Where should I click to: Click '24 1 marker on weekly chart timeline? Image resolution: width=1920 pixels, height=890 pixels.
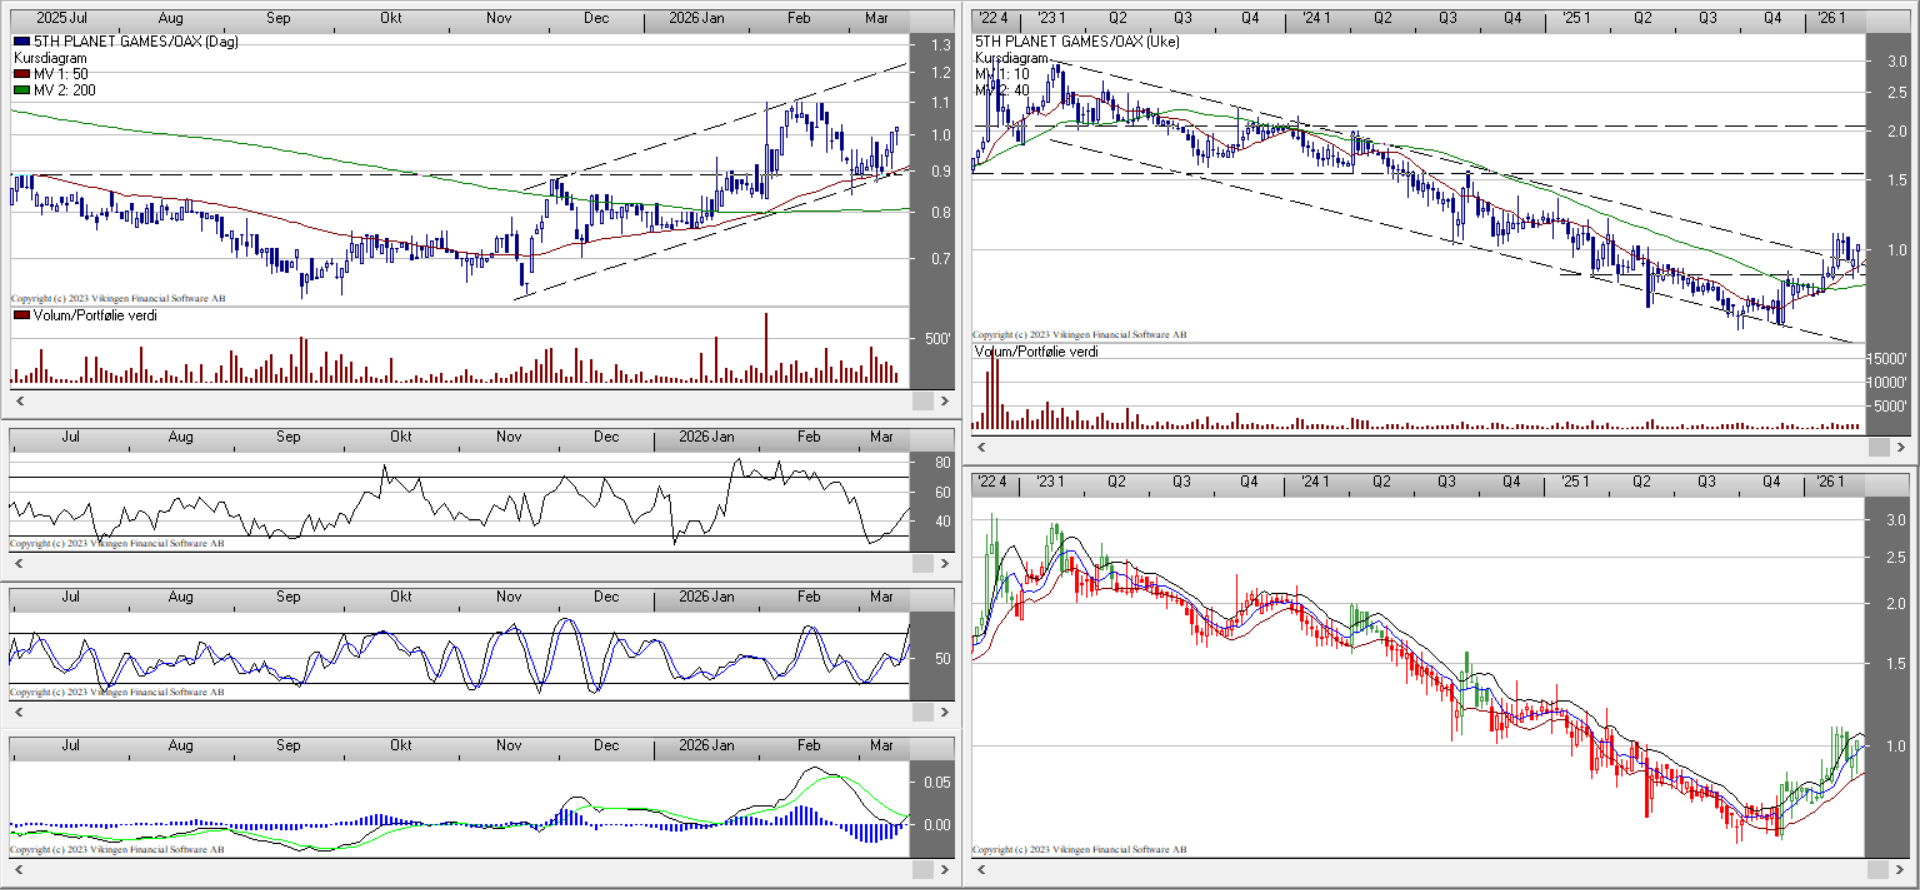coord(1316,18)
